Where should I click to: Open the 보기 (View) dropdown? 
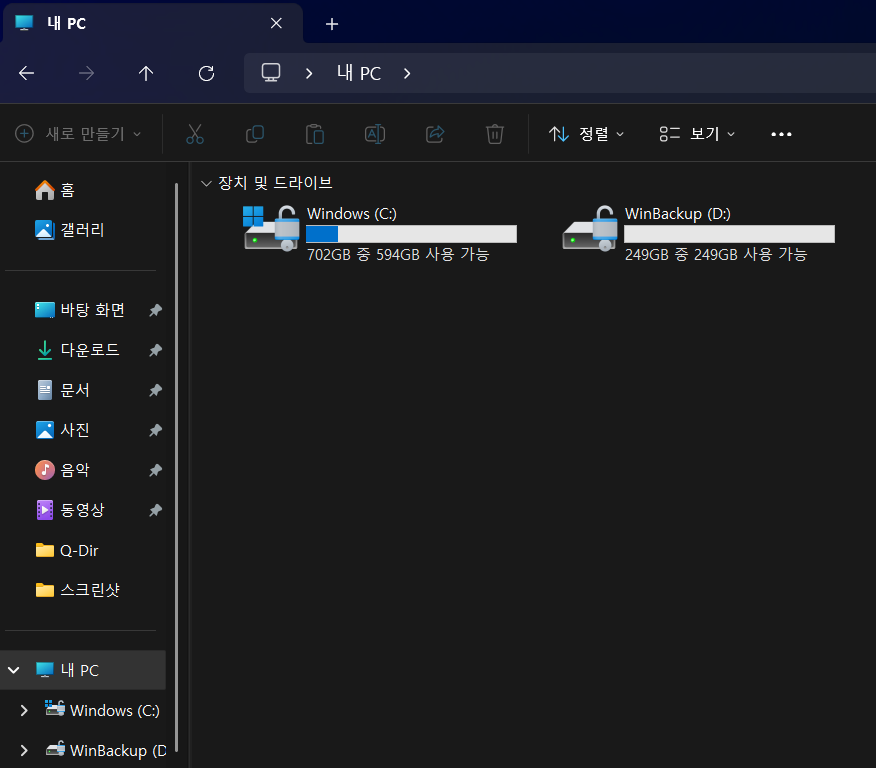coord(697,133)
